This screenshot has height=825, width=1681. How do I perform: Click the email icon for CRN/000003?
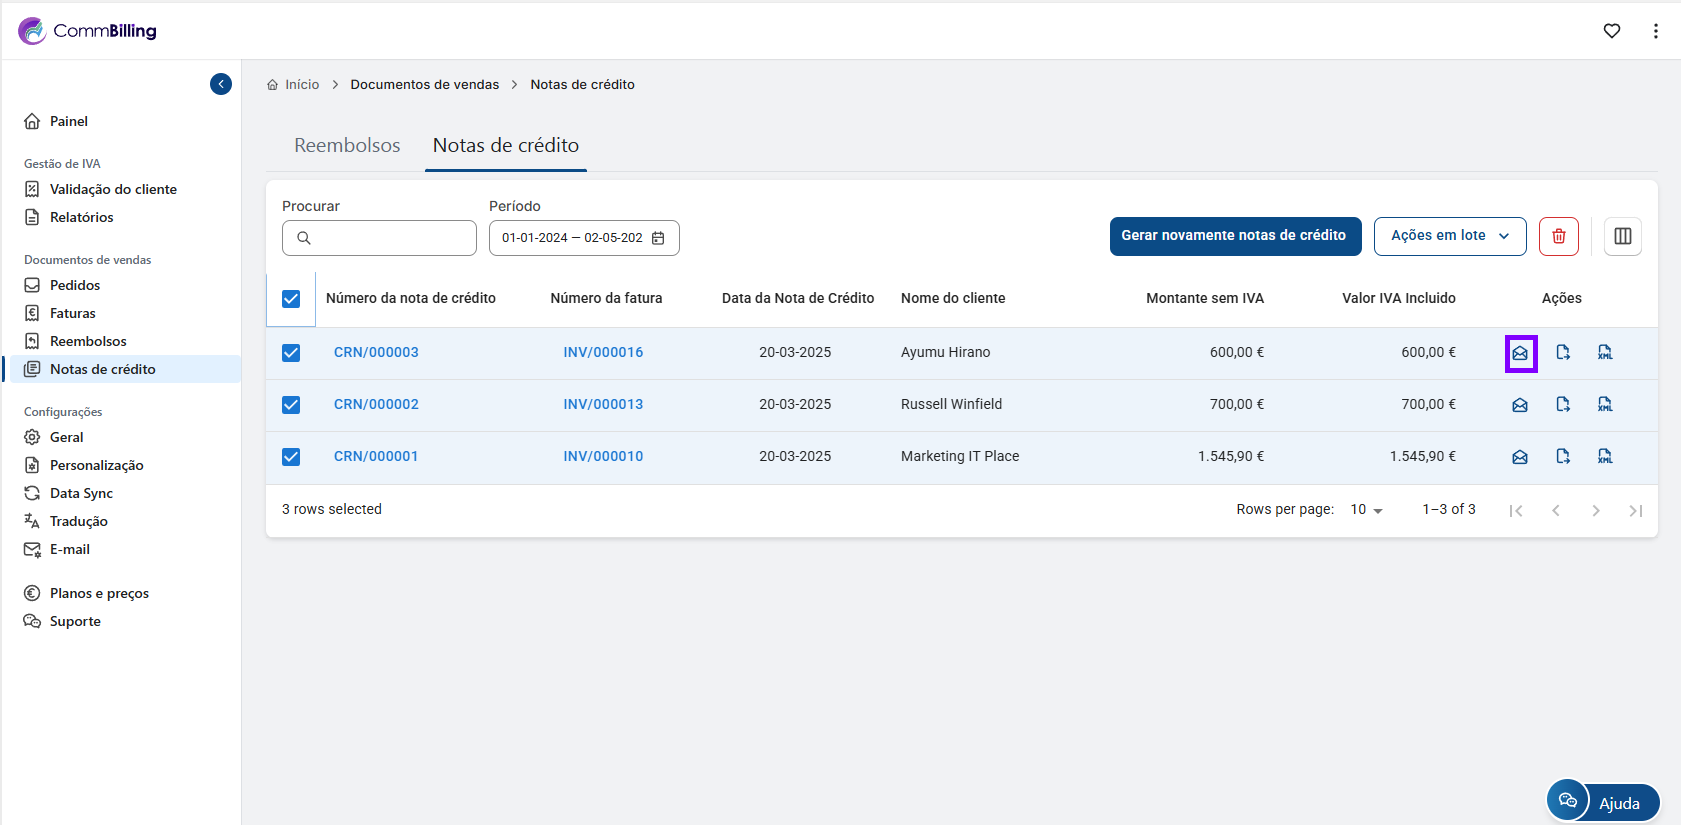click(1520, 353)
